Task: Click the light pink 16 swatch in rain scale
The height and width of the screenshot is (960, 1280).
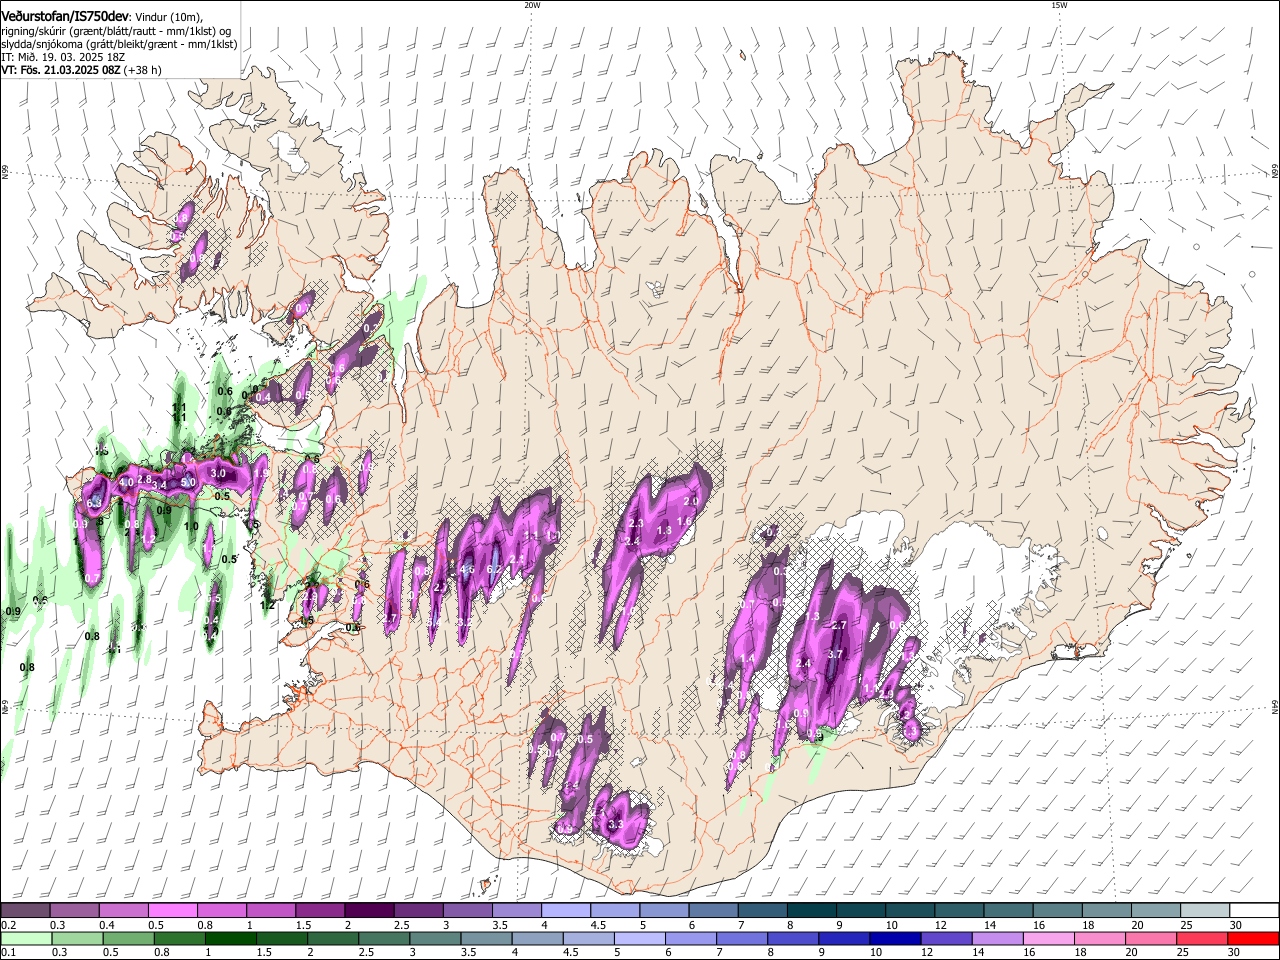Action: point(1049,938)
